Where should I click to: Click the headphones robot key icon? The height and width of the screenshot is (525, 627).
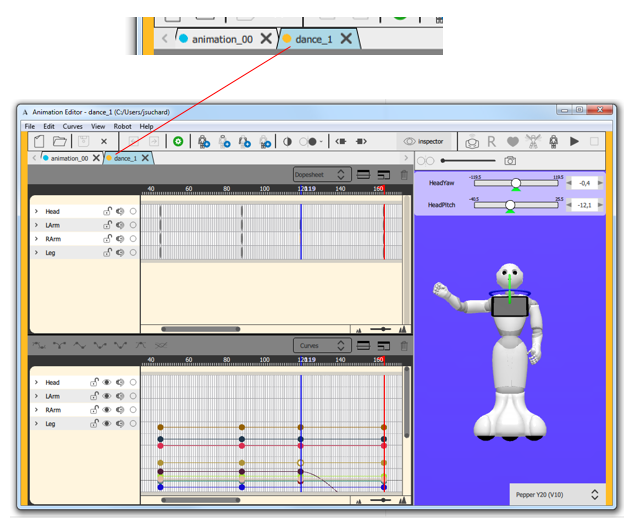(244, 141)
